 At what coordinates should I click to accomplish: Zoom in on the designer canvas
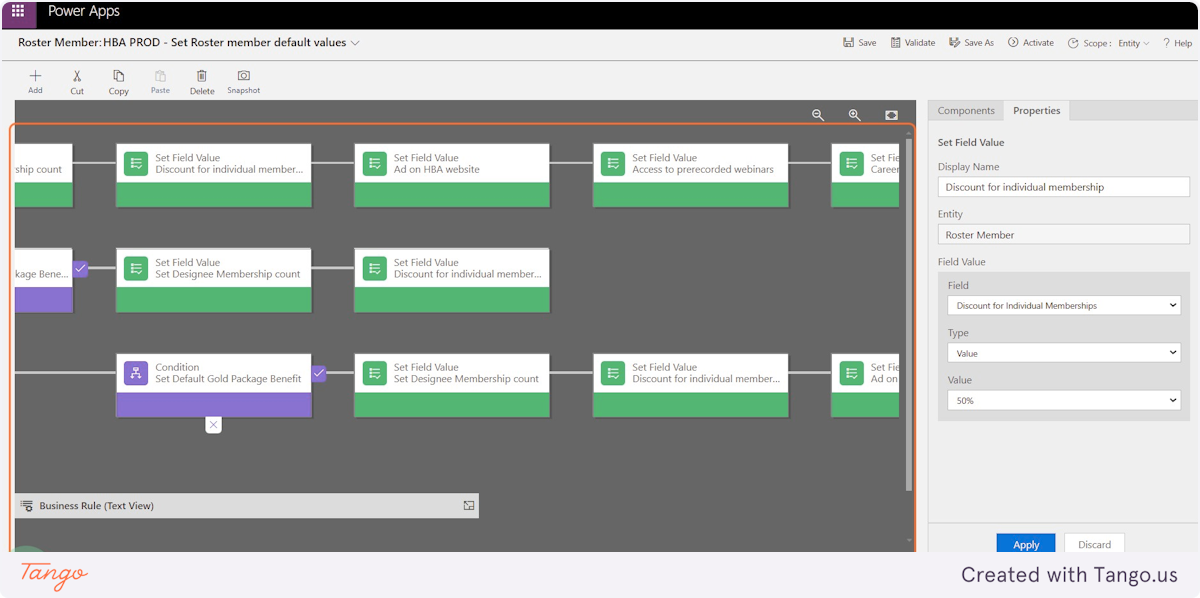pyautogui.click(x=855, y=115)
